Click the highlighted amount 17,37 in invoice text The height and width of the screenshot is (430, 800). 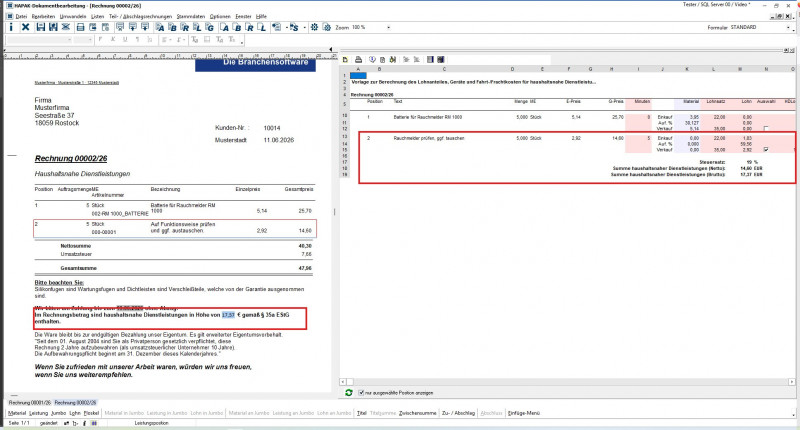[x=228, y=315]
